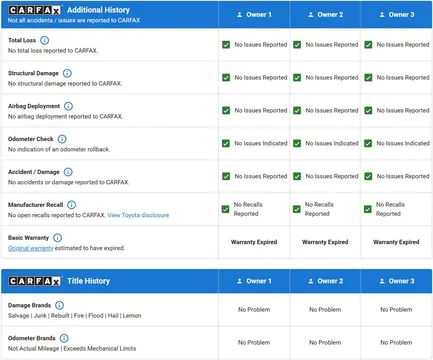The image size is (433, 360).
Task: Click Owner 1 Total Loss green checkbox
Action: coord(226,45)
